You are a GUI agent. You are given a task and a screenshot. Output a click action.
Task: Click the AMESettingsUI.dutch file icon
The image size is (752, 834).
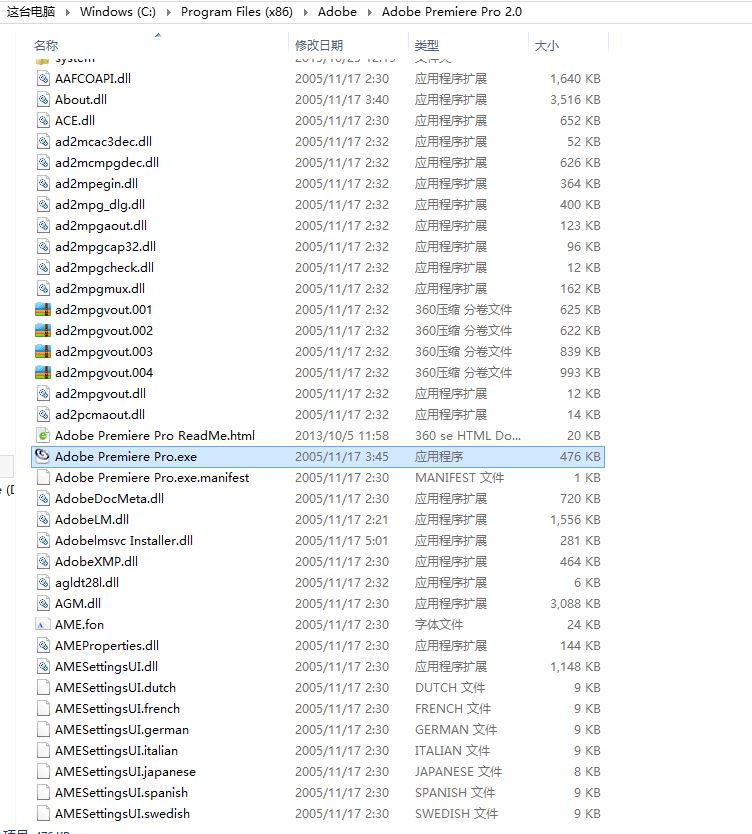click(43, 688)
